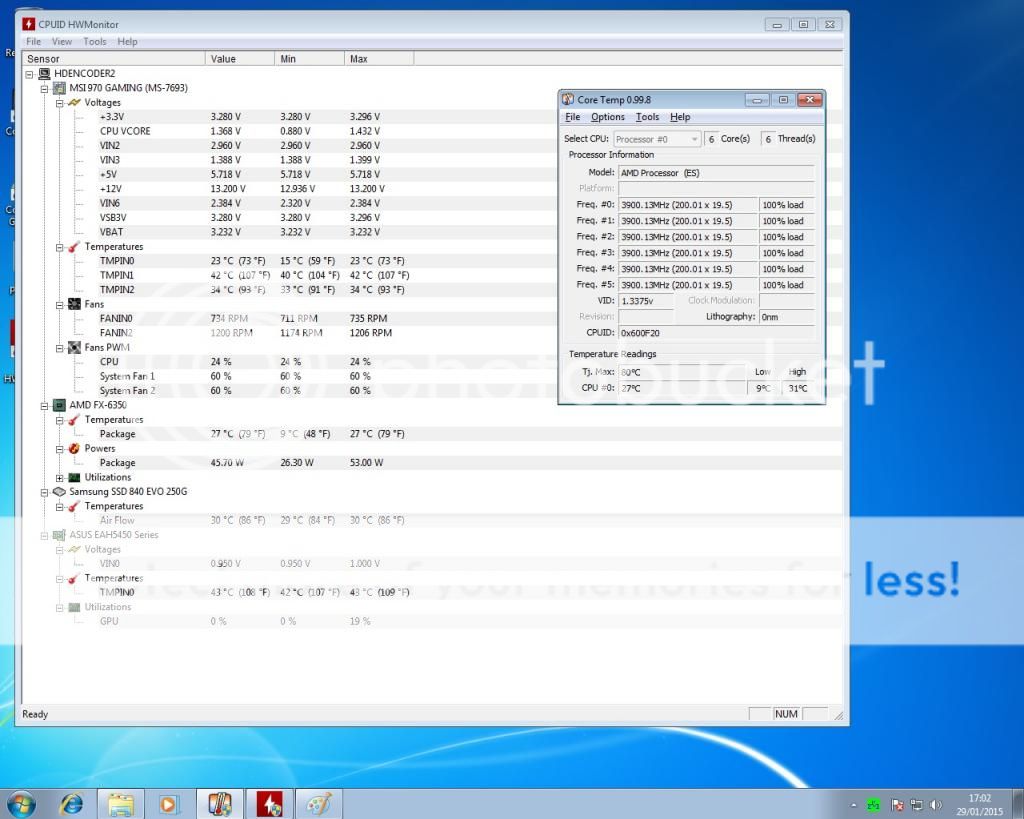Open the HWMonitor Tools menu
The height and width of the screenshot is (819, 1024).
pyautogui.click(x=95, y=42)
